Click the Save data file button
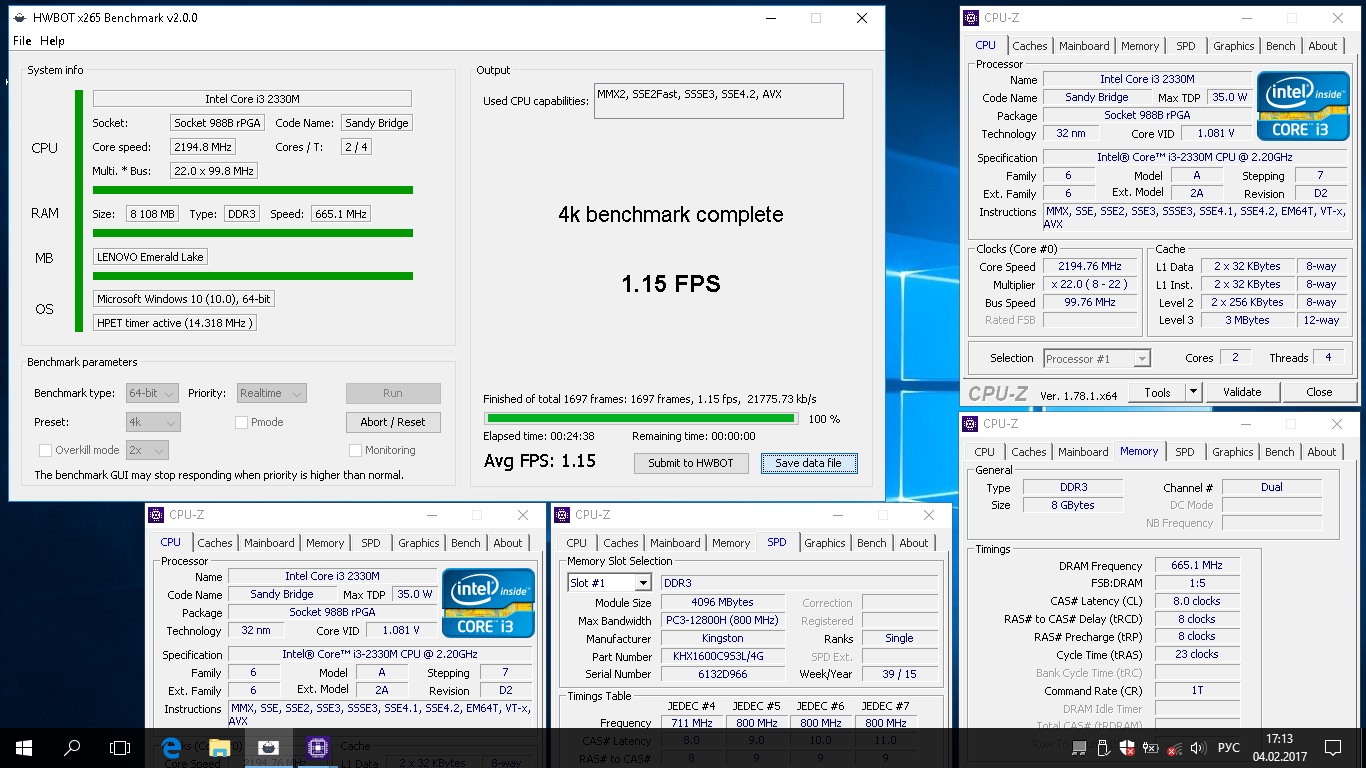The image size is (1366, 768). click(809, 463)
